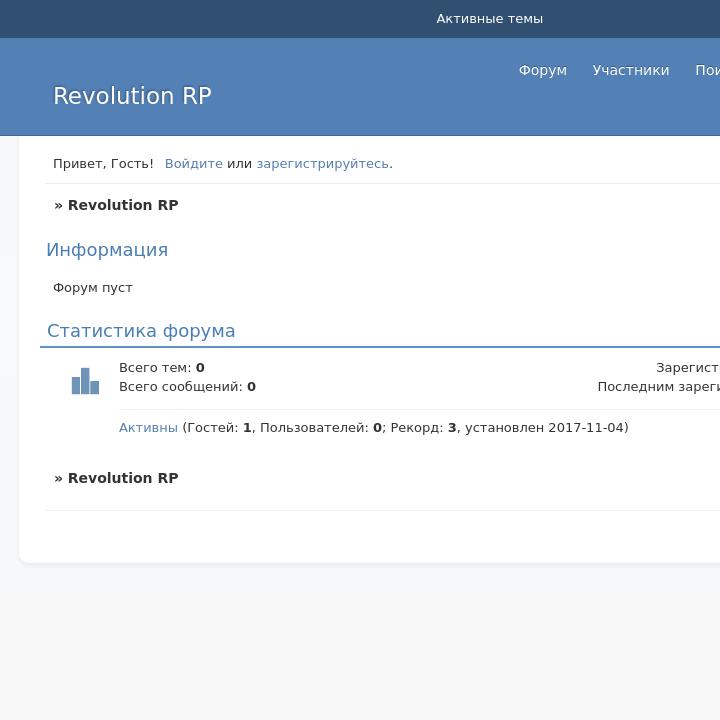Open the Активны users link

click(x=148, y=428)
